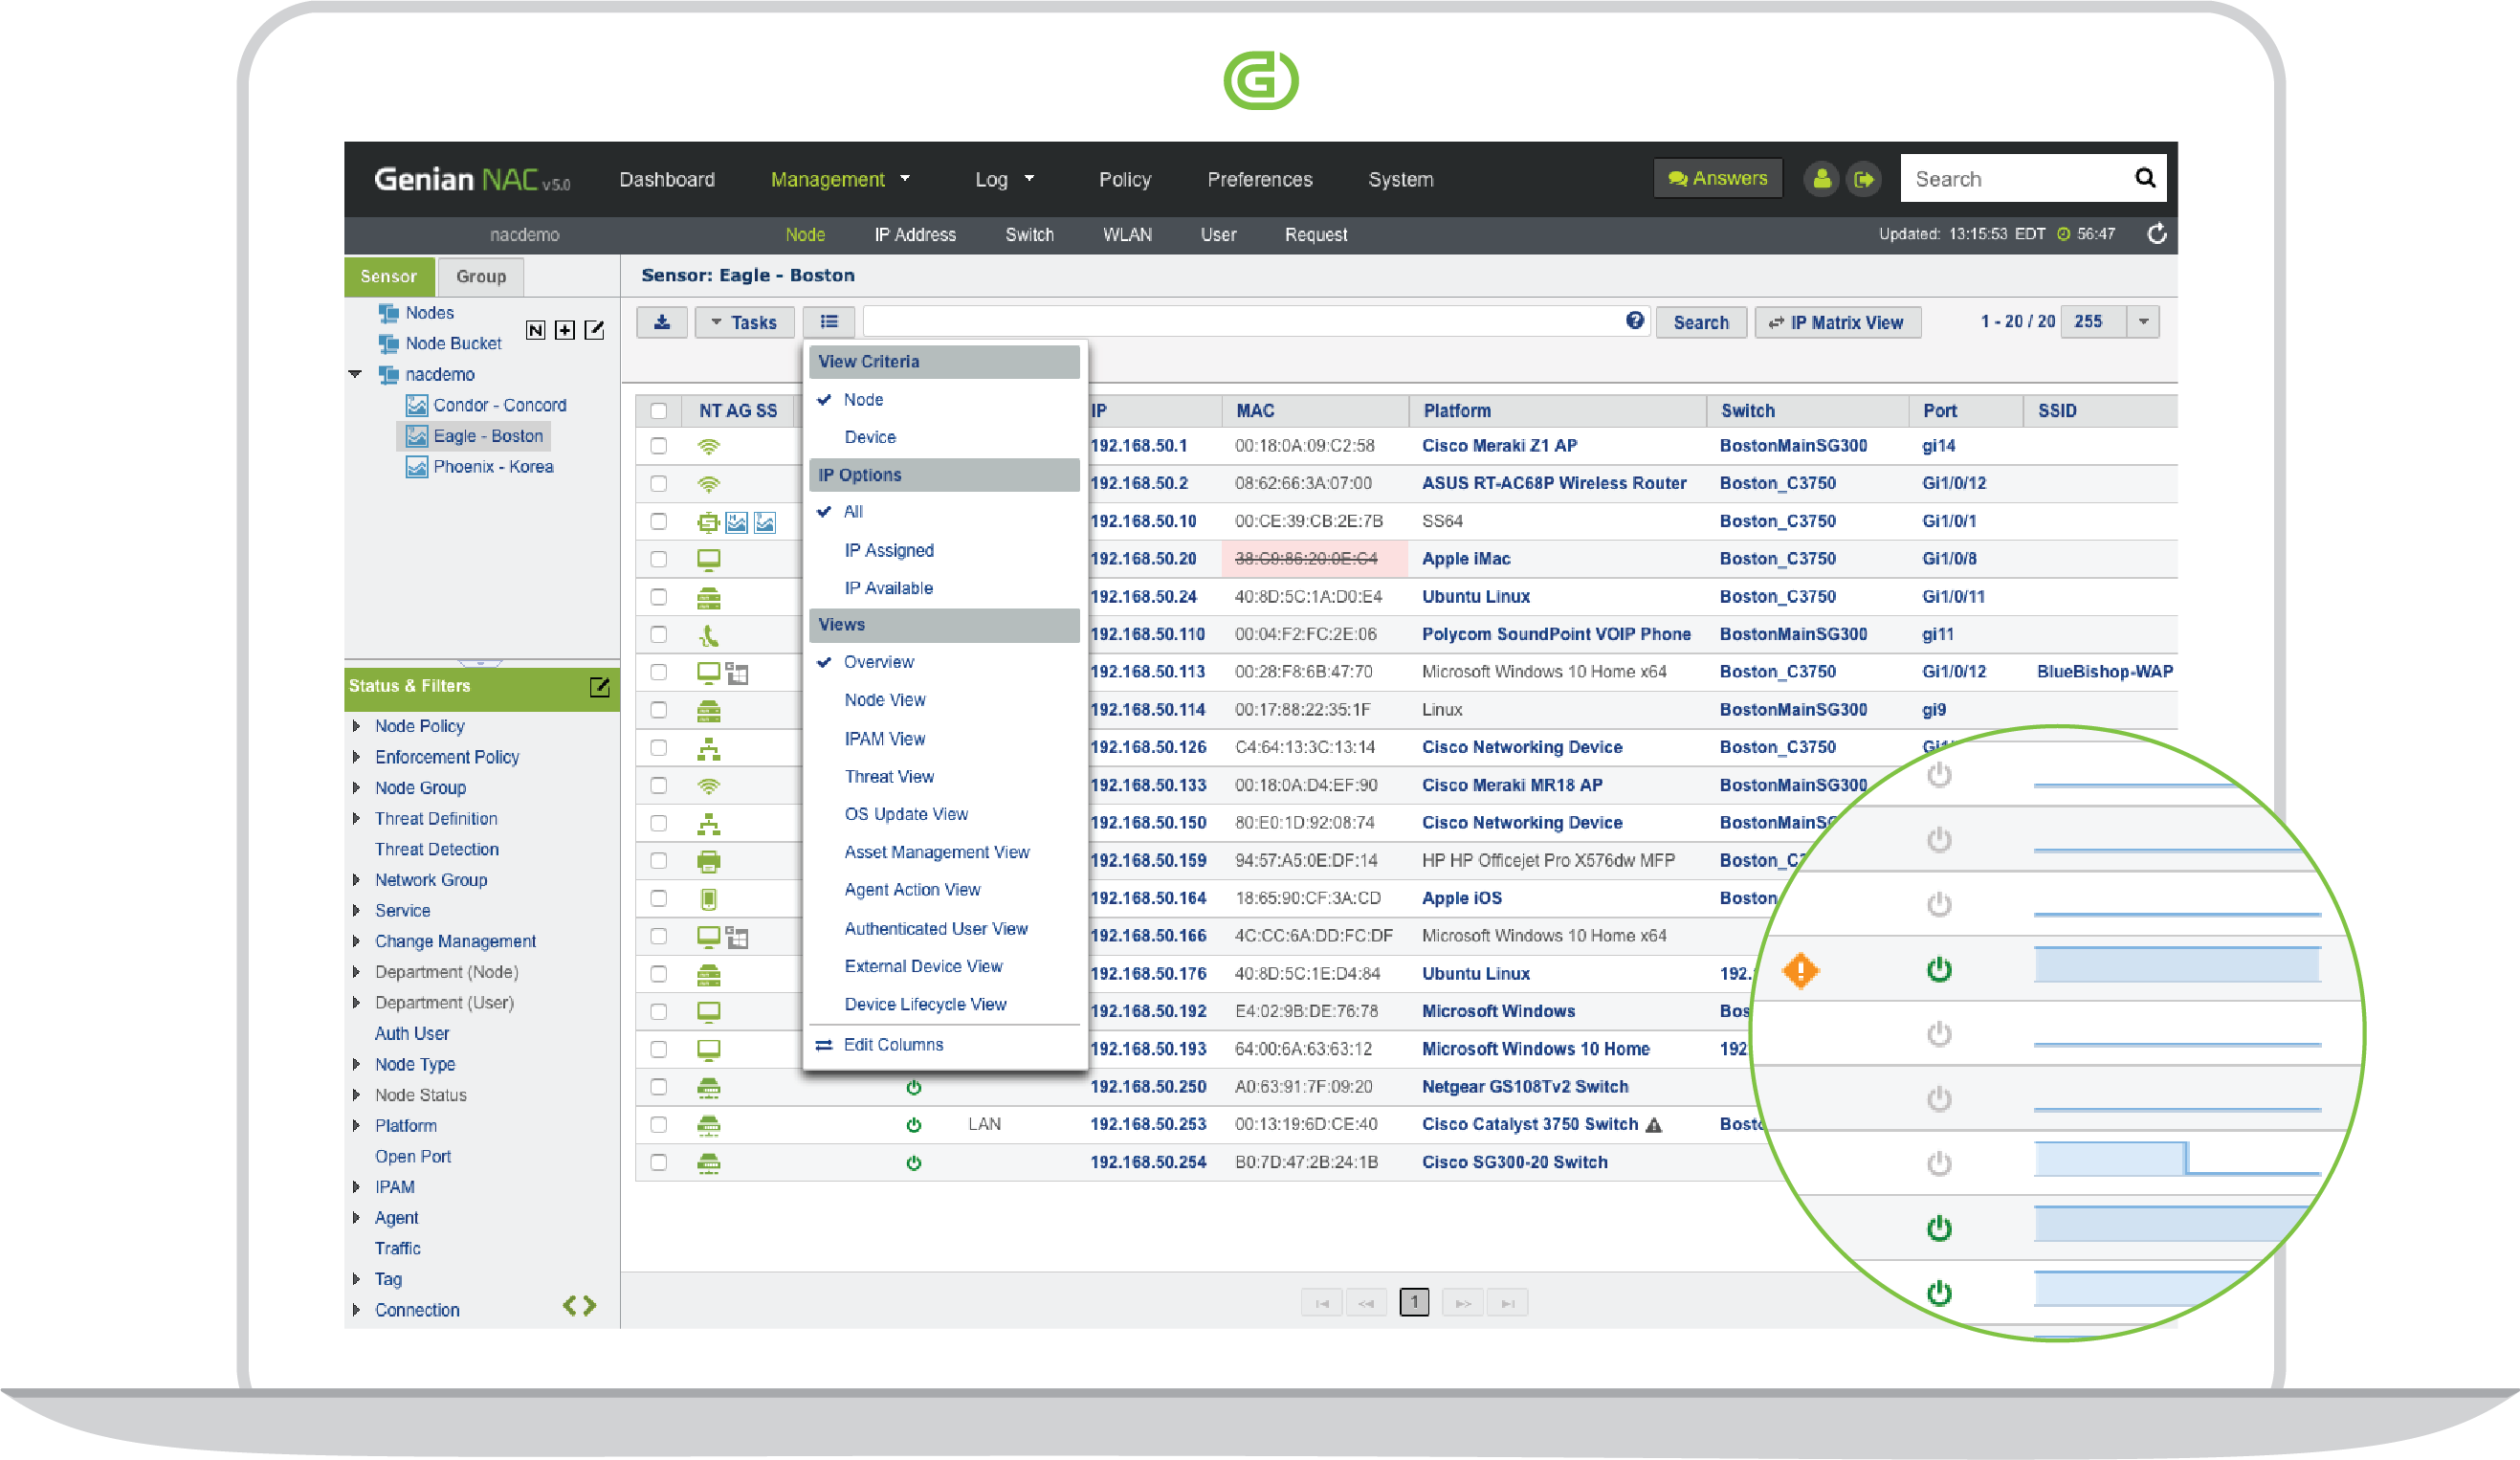The height and width of the screenshot is (1460, 2520).
Task: Click the plus add icon in tree
Action: [x=565, y=330]
